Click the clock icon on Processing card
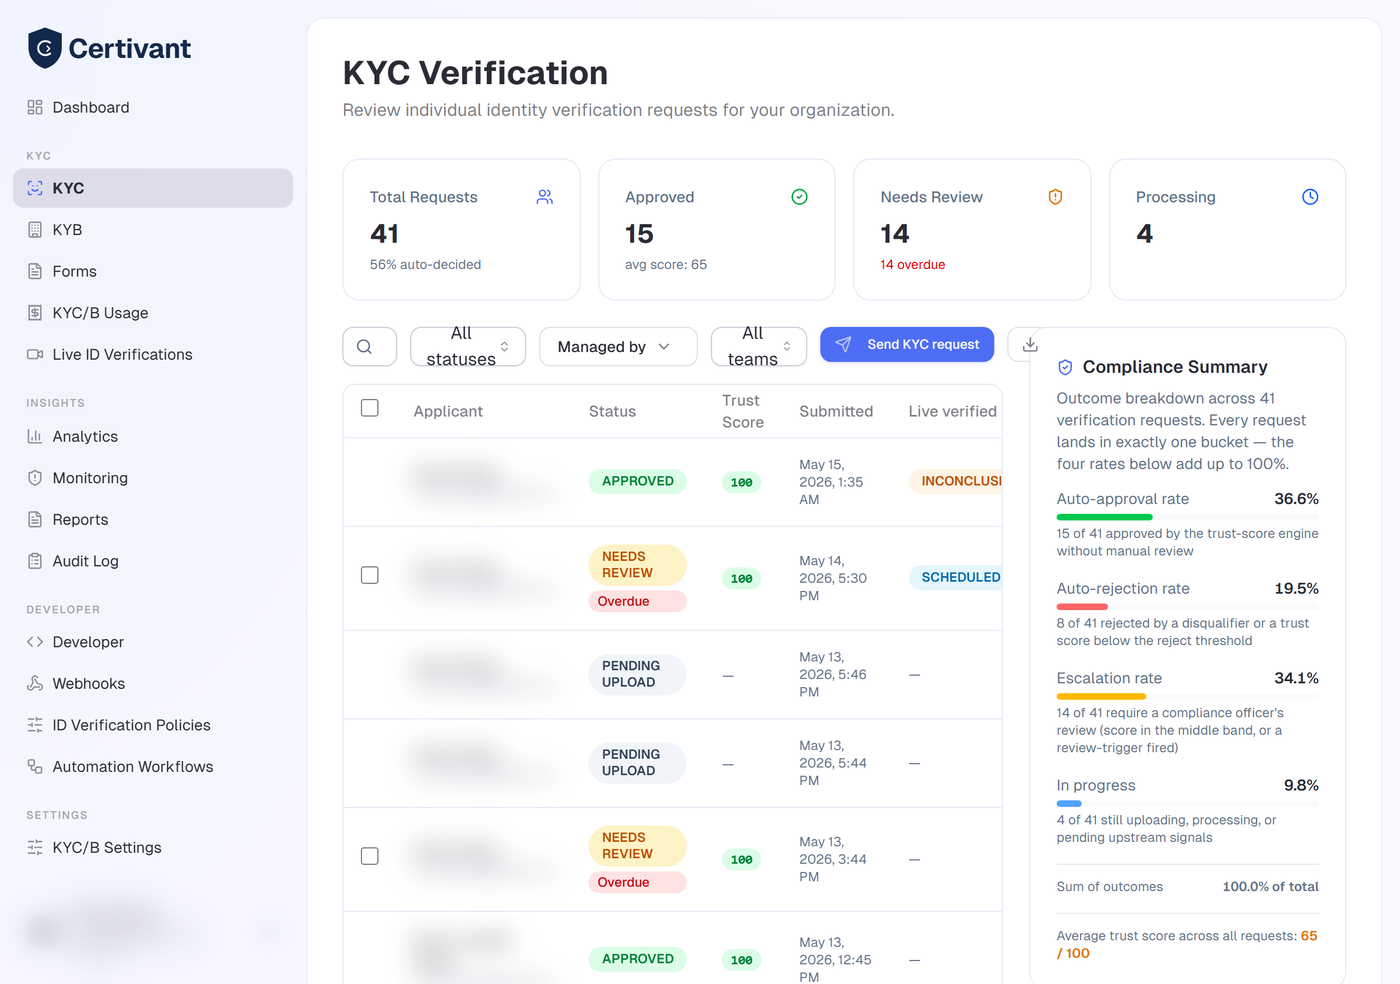 coord(1310,197)
